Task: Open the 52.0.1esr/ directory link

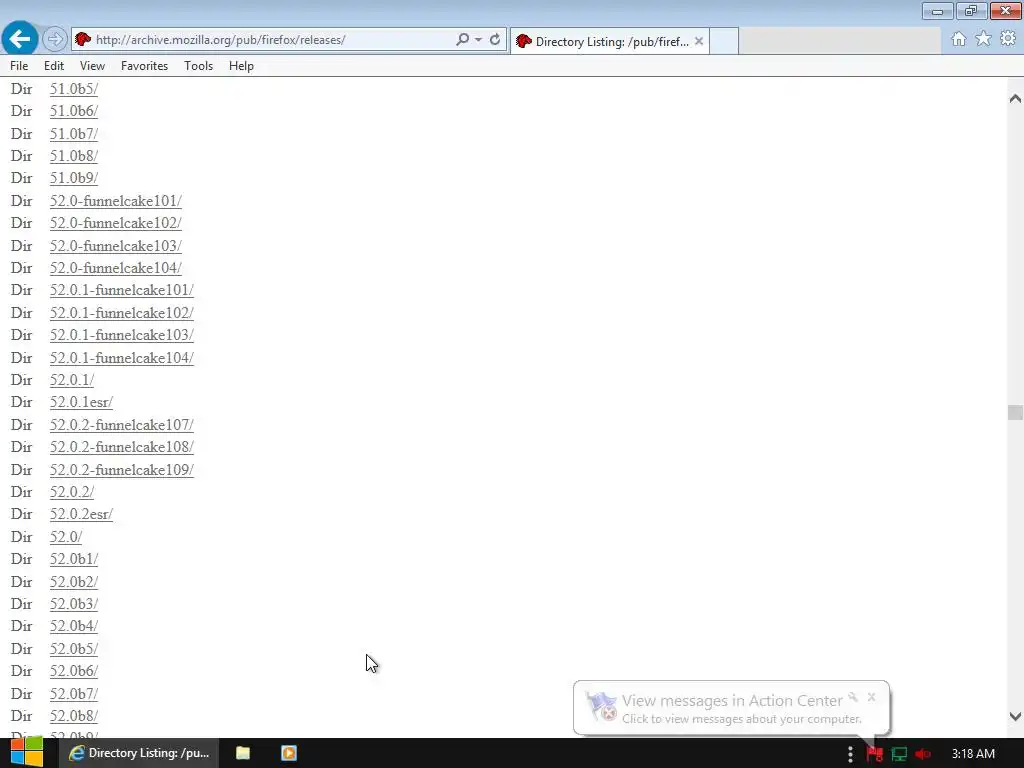Action: click(x=81, y=402)
